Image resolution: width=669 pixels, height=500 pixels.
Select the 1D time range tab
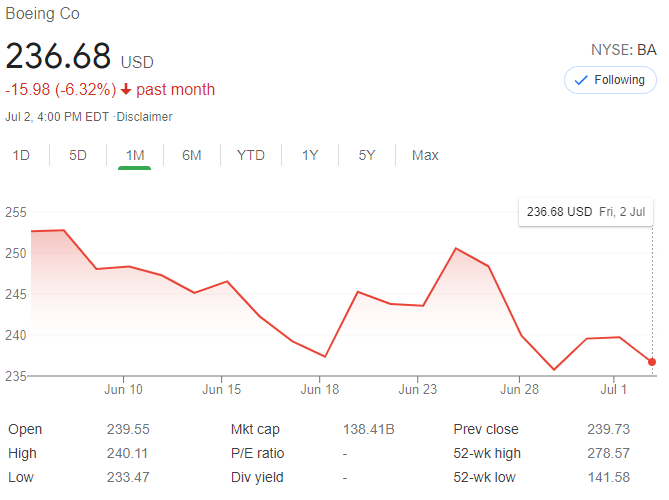21,155
